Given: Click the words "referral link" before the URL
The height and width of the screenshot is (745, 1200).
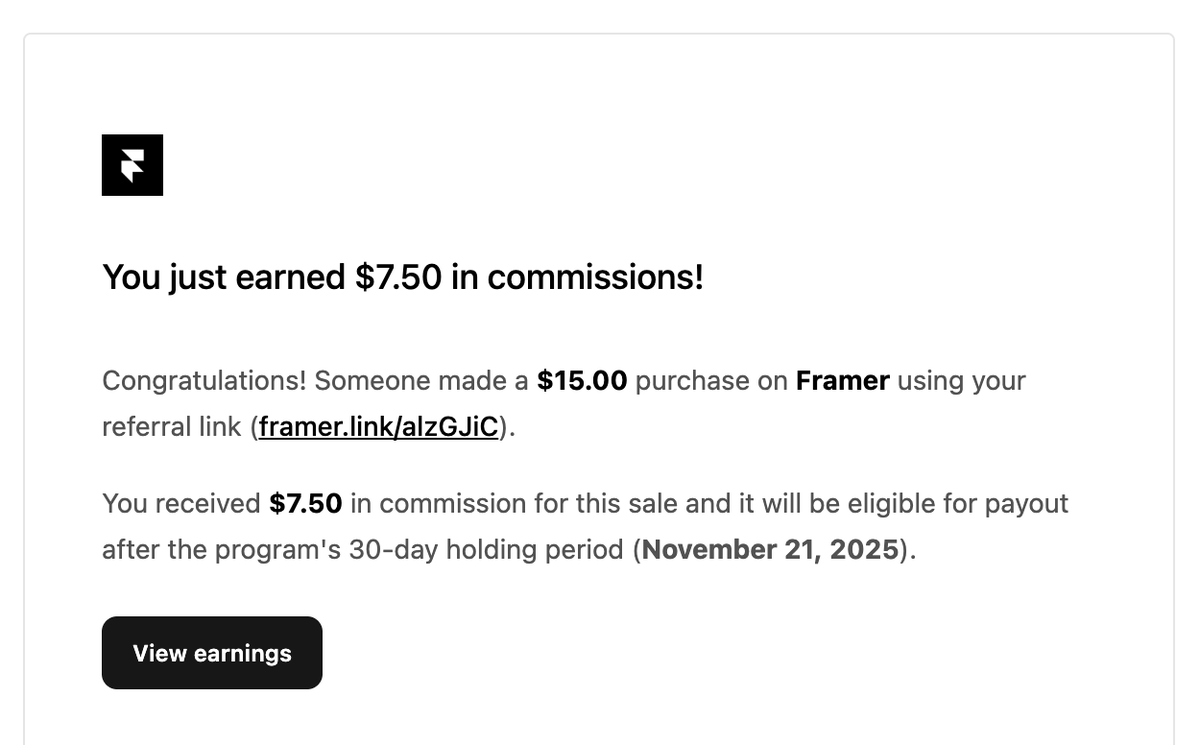Looking at the screenshot, I should pyautogui.click(x=171, y=427).
